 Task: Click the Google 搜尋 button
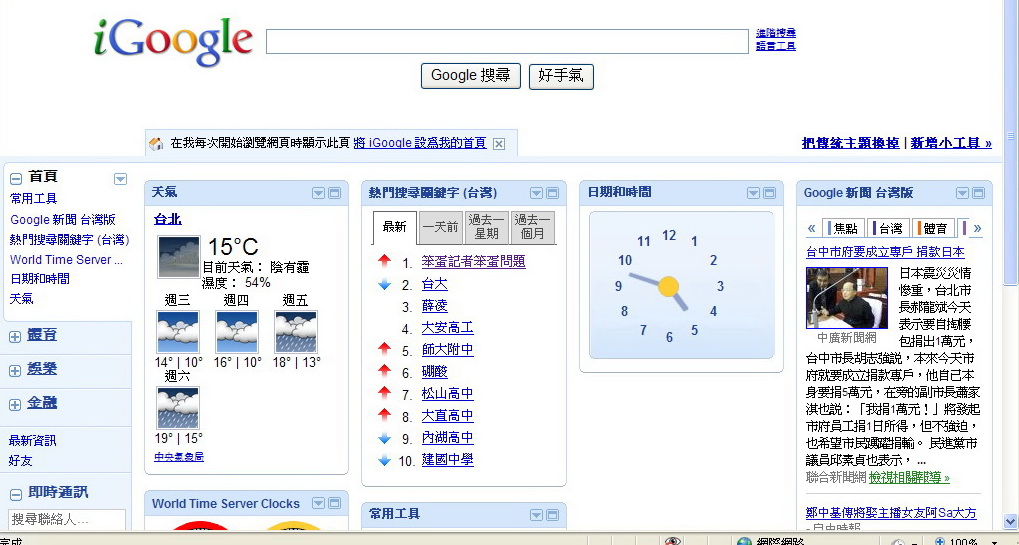tap(471, 75)
